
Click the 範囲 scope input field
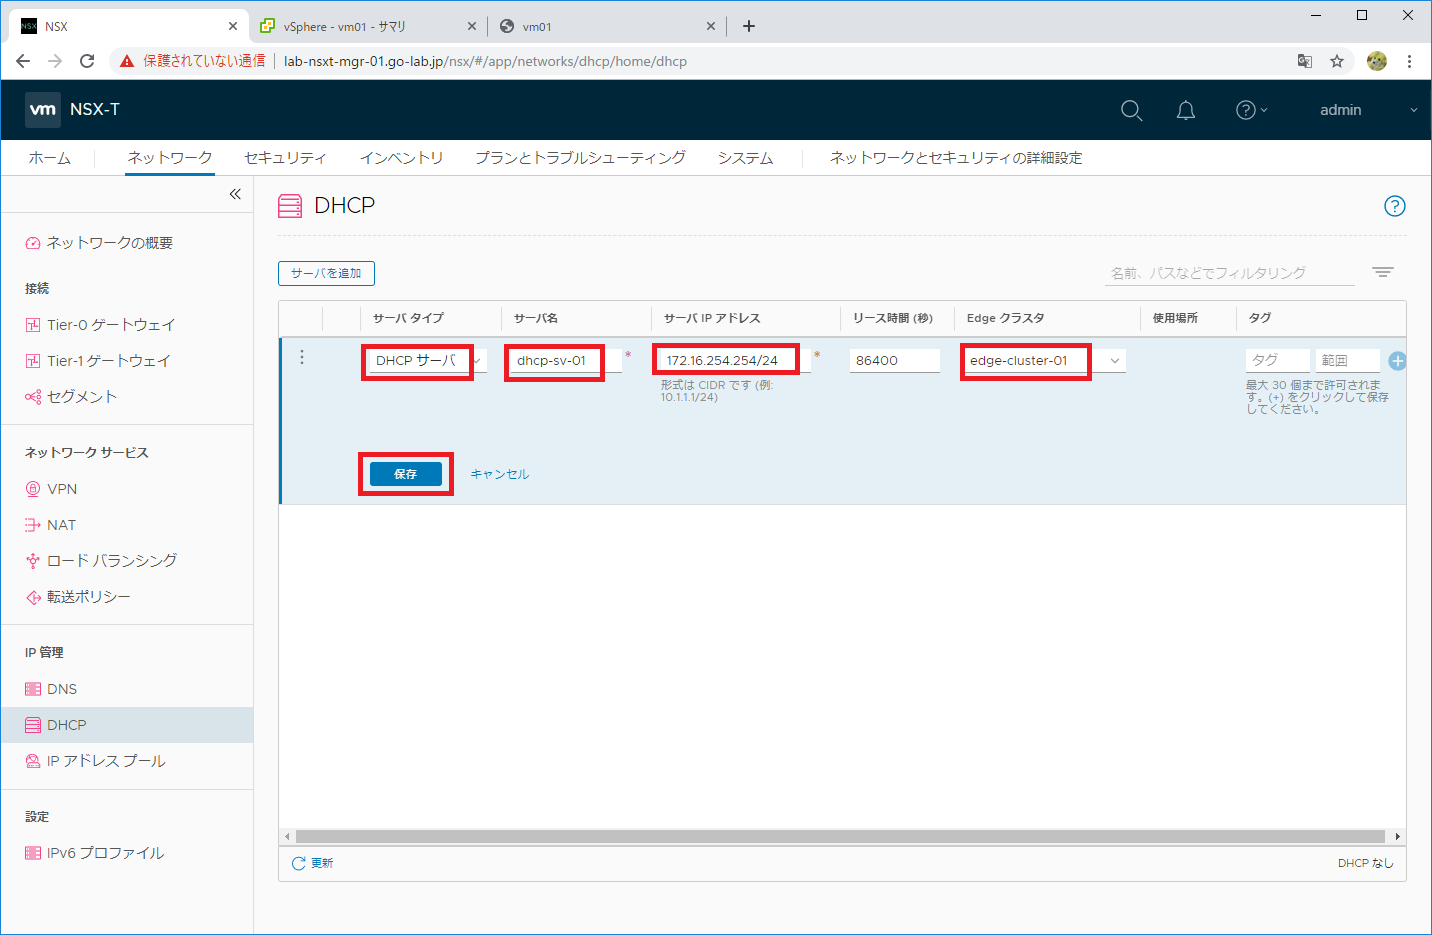[1348, 361]
